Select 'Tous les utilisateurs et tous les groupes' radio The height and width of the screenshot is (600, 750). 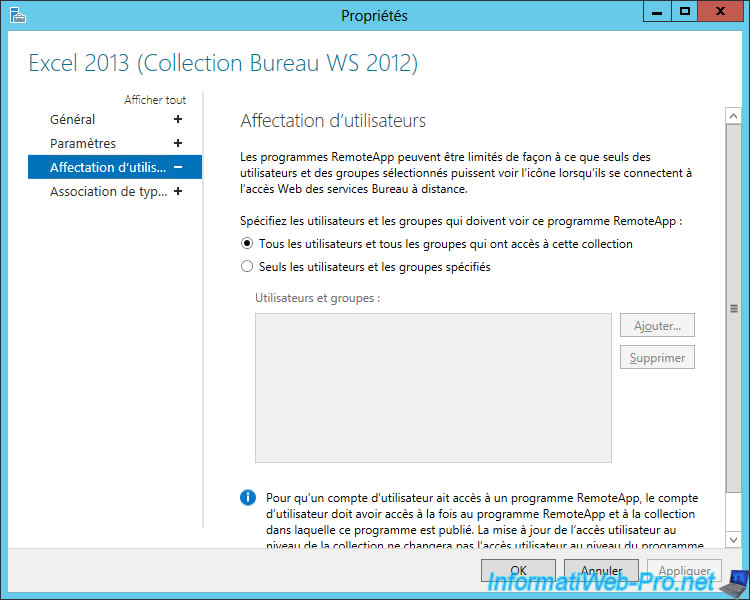pos(247,244)
